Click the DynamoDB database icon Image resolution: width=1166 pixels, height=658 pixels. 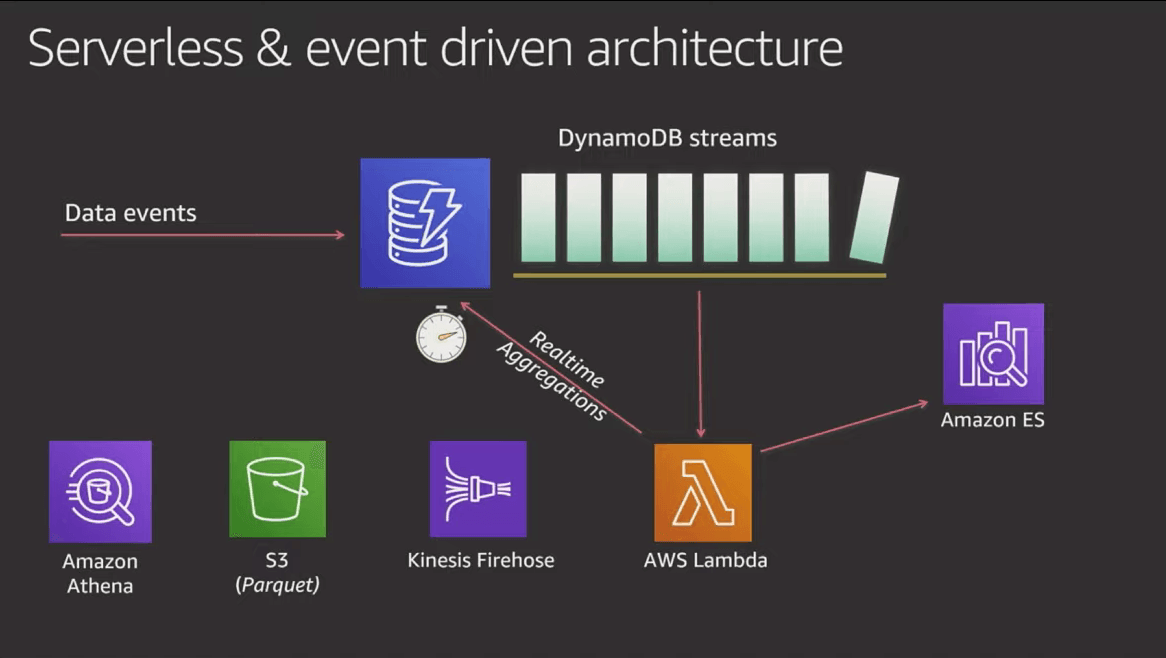(x=425, y=222)
